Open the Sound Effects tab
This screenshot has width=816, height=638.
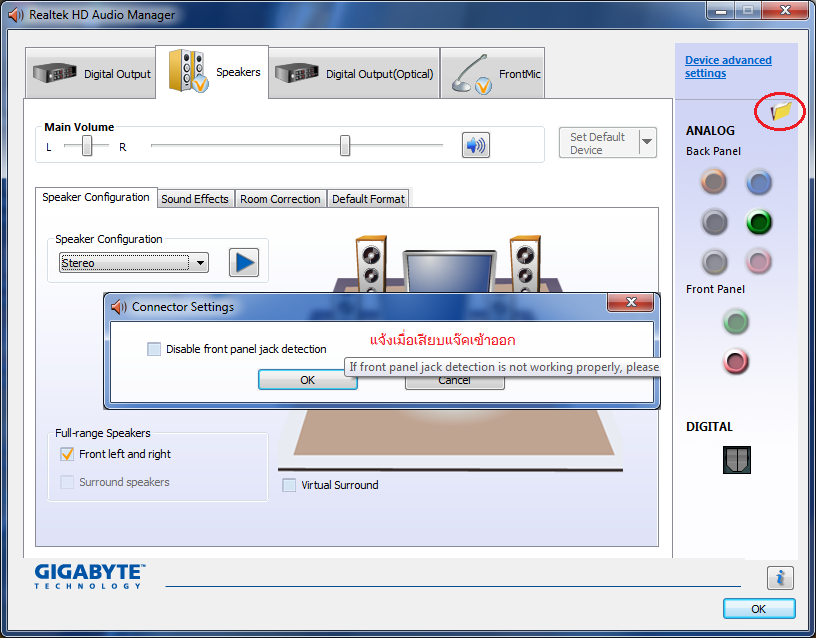pyautogui.click(x=195, y=199)
